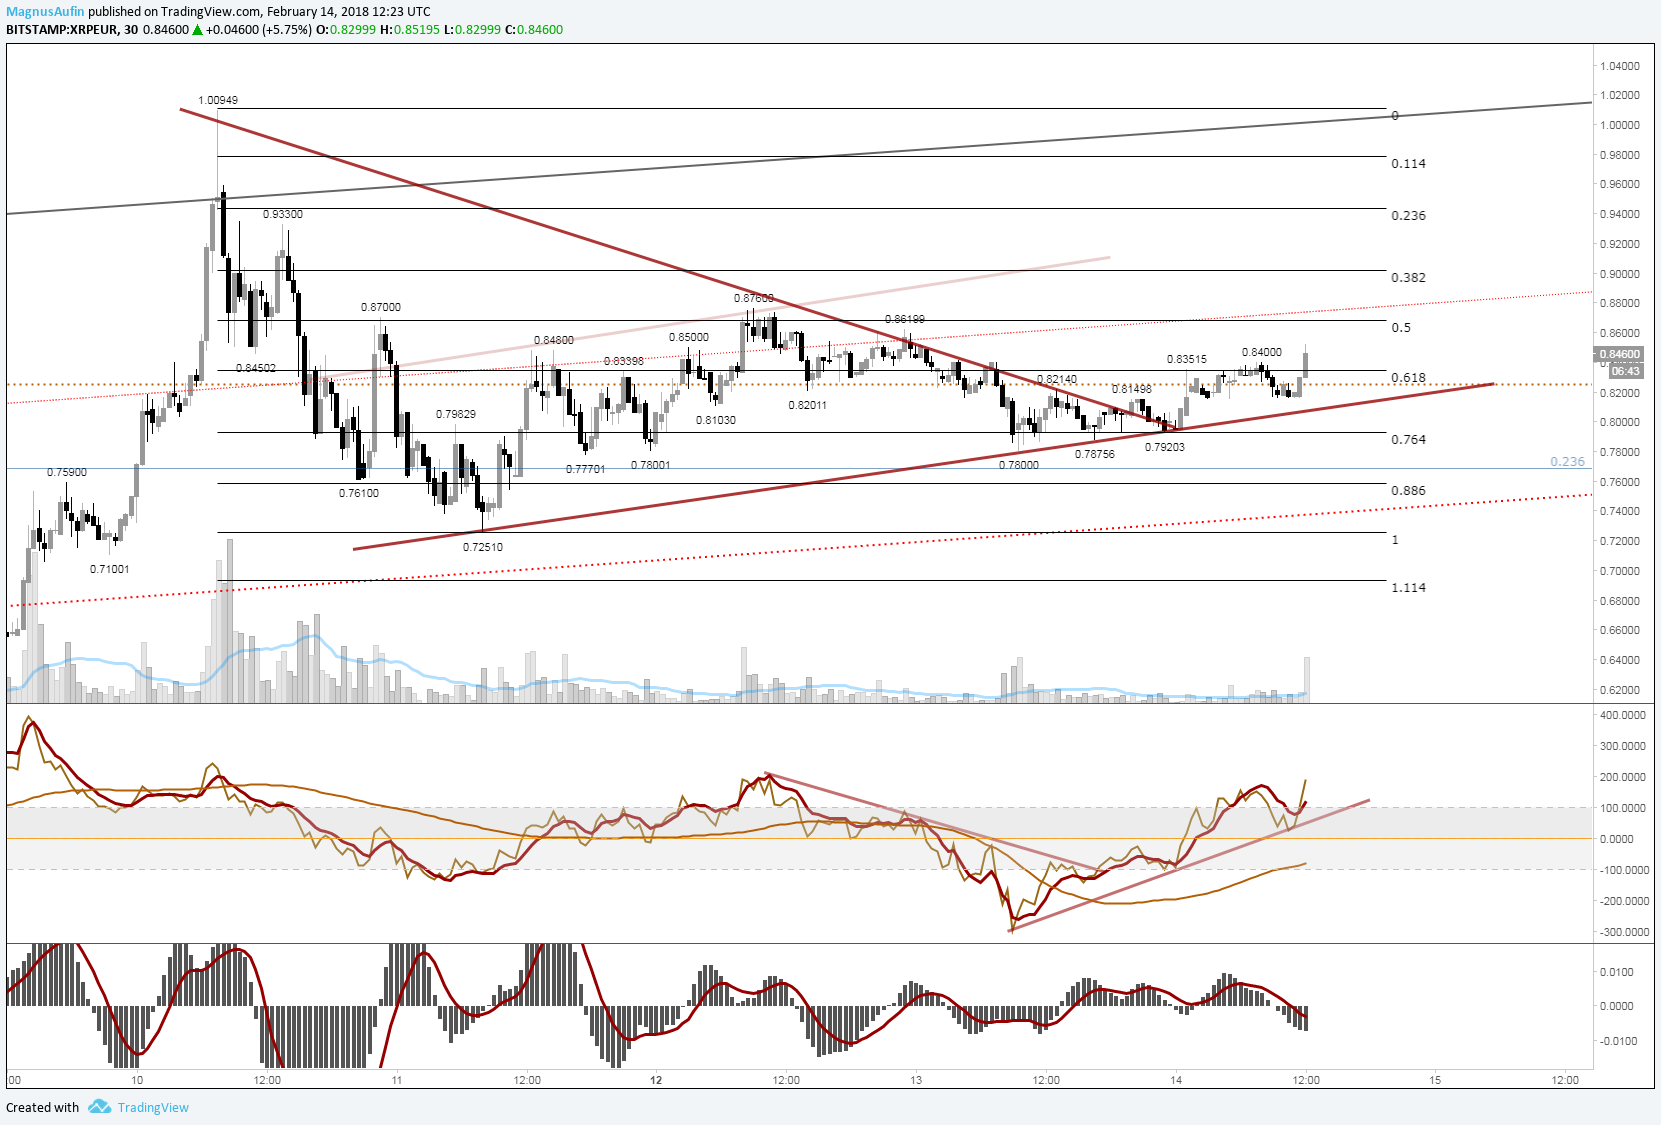Select the 0.72510 bottom price label
1661x1125 pixels.
pos(483,547)
